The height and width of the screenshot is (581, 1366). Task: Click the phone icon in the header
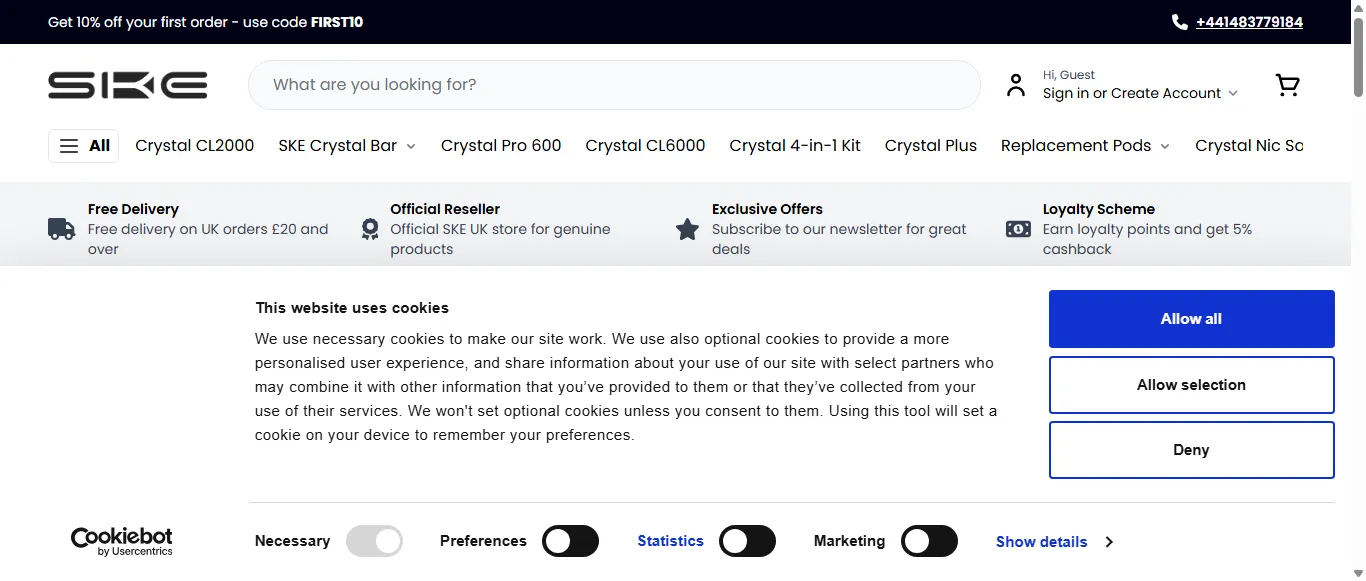tap(1179, 21)
